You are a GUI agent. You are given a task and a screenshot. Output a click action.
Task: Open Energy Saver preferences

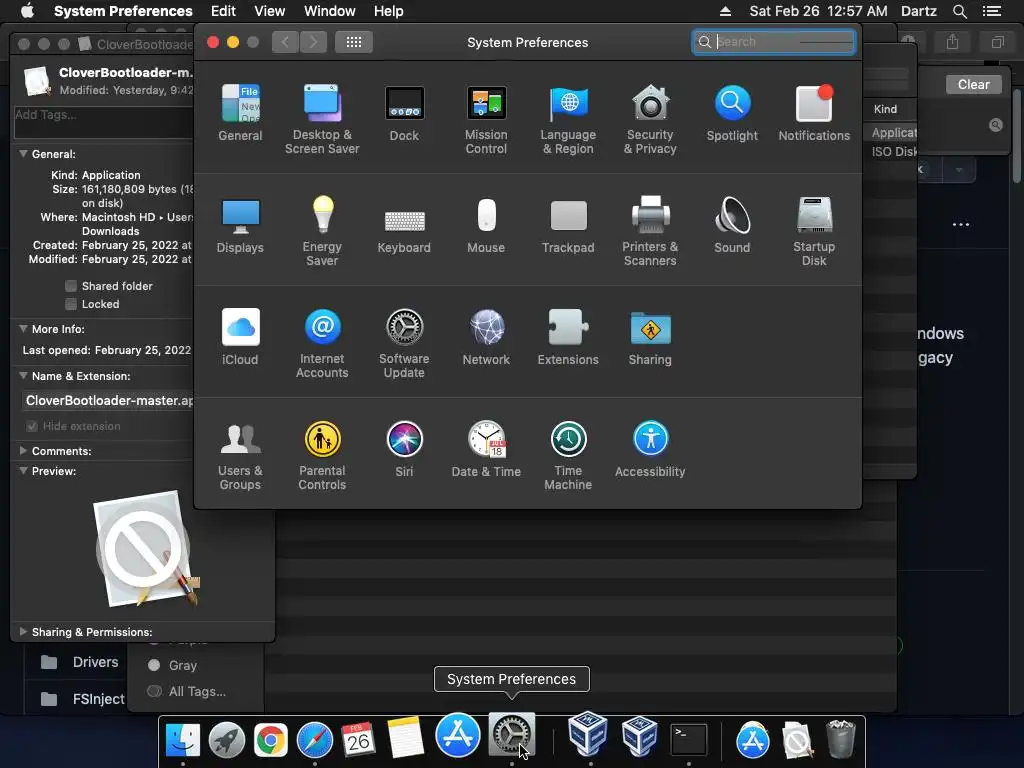click(322, 231)
